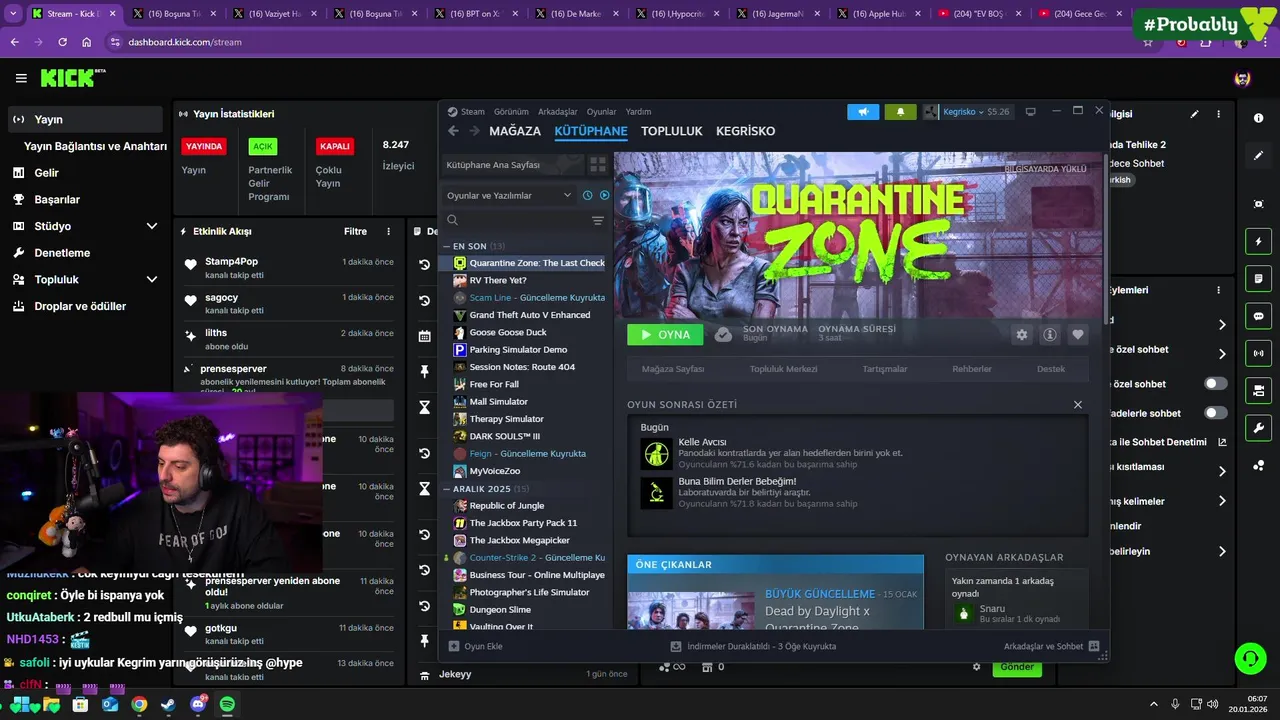This screenshot has height=720, width=1280.
Task: Click the cloud sync status icon
Action: (723, 334)
